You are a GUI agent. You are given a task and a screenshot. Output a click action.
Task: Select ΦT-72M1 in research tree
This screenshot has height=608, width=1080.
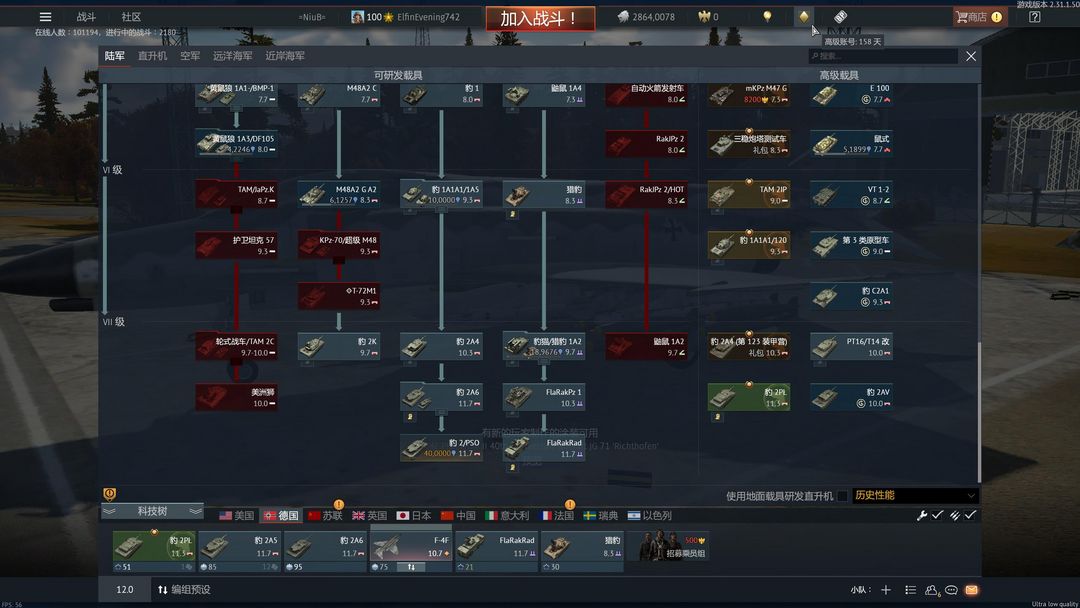click(x=339, y=296)
